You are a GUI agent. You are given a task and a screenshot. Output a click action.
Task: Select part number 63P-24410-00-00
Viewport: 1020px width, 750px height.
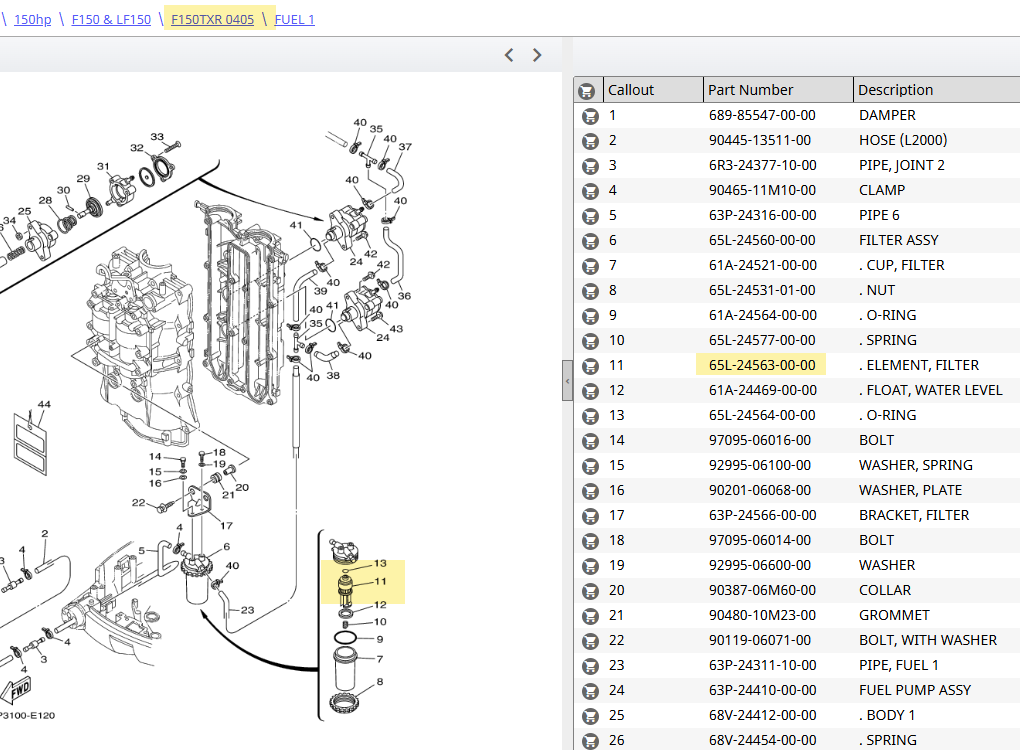762,691
